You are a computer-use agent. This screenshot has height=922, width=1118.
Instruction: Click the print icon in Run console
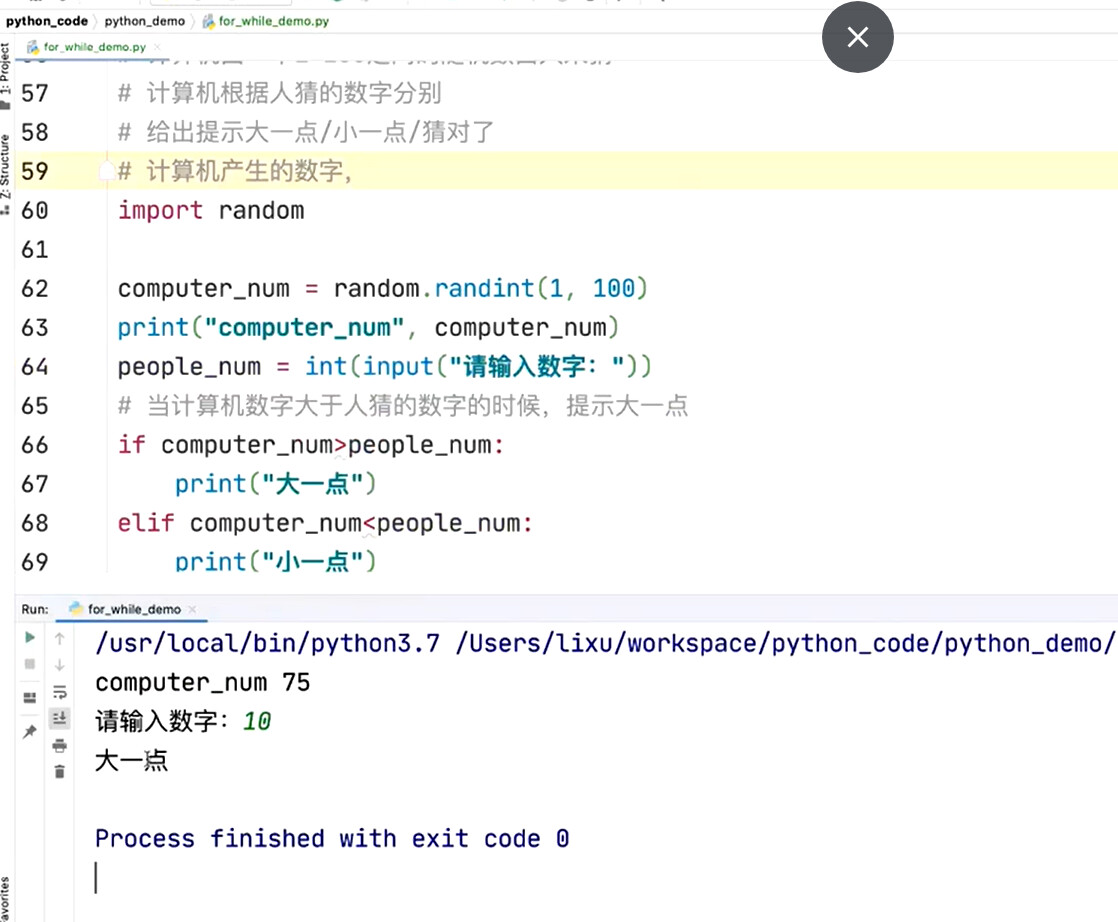pyautogui.click(x=60, y=746)
